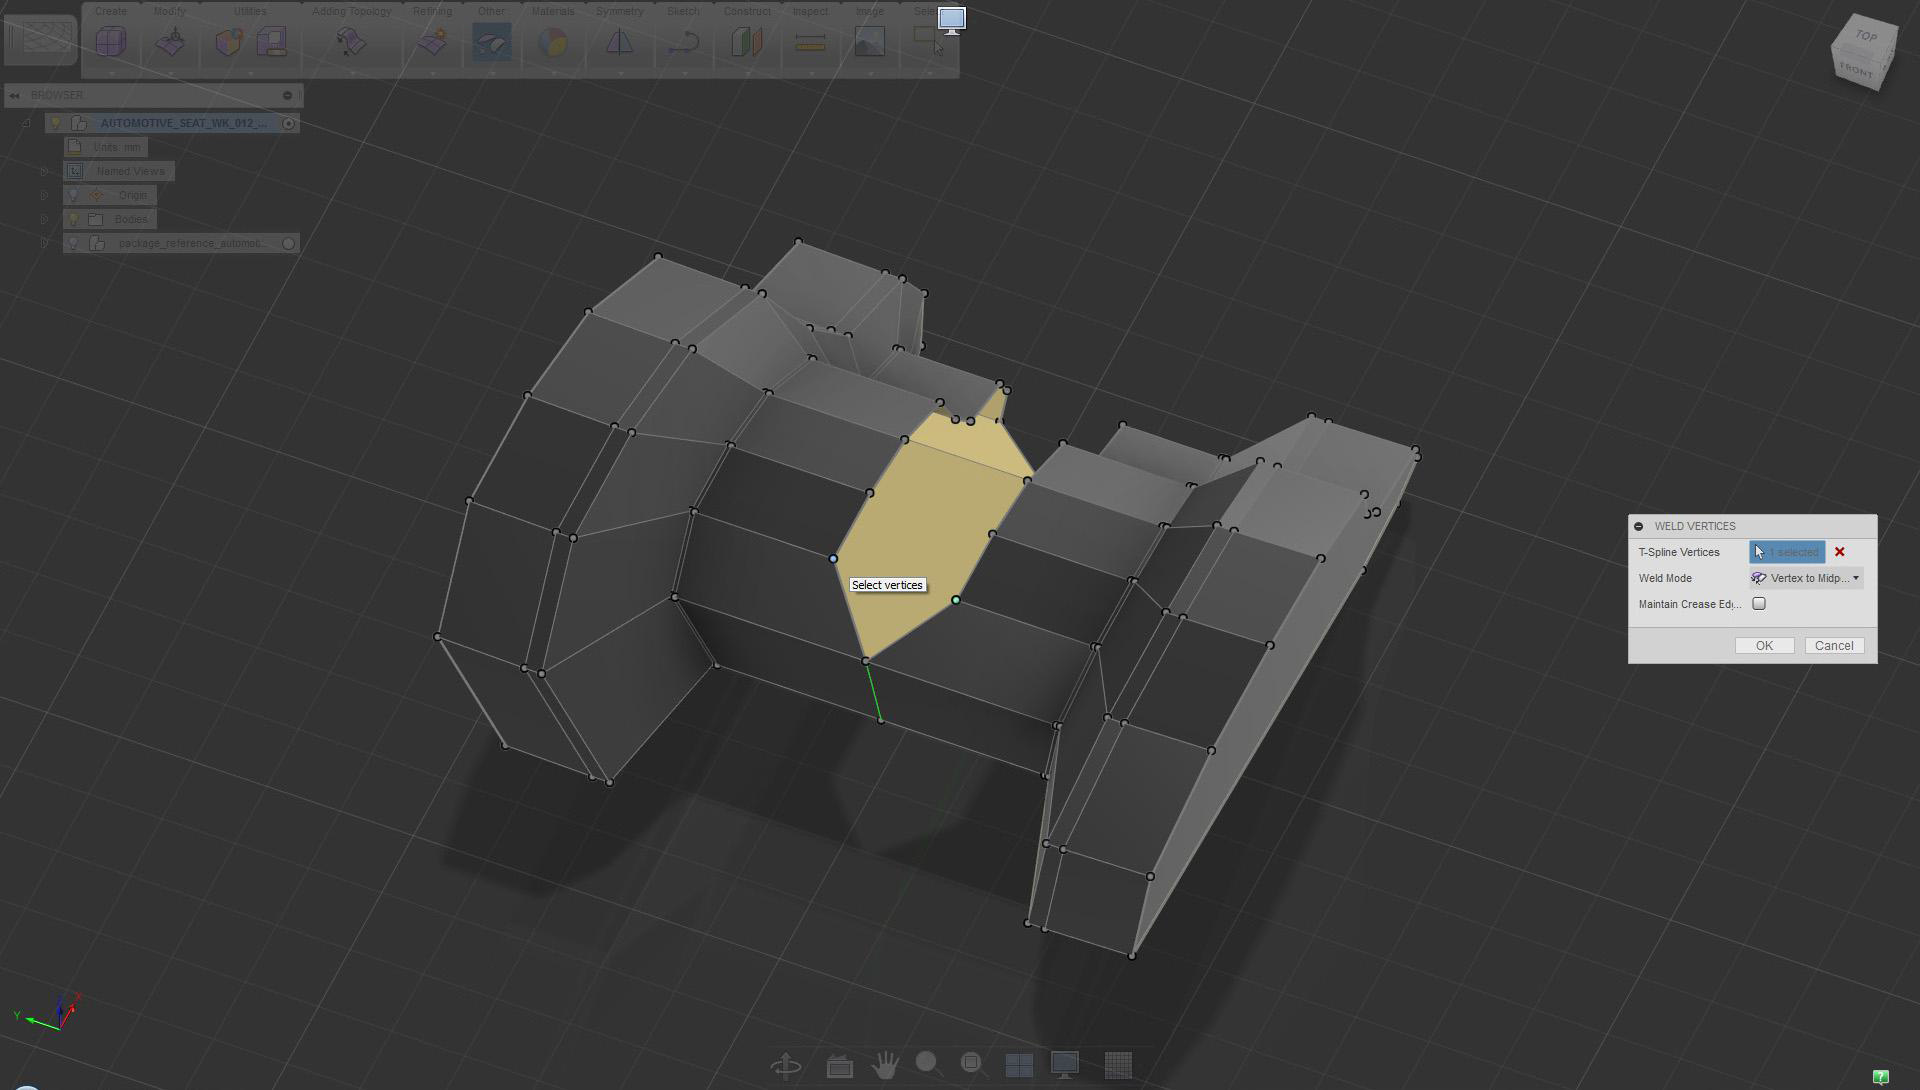Select the Edit Form tool icon

click(x=171, y=42)
